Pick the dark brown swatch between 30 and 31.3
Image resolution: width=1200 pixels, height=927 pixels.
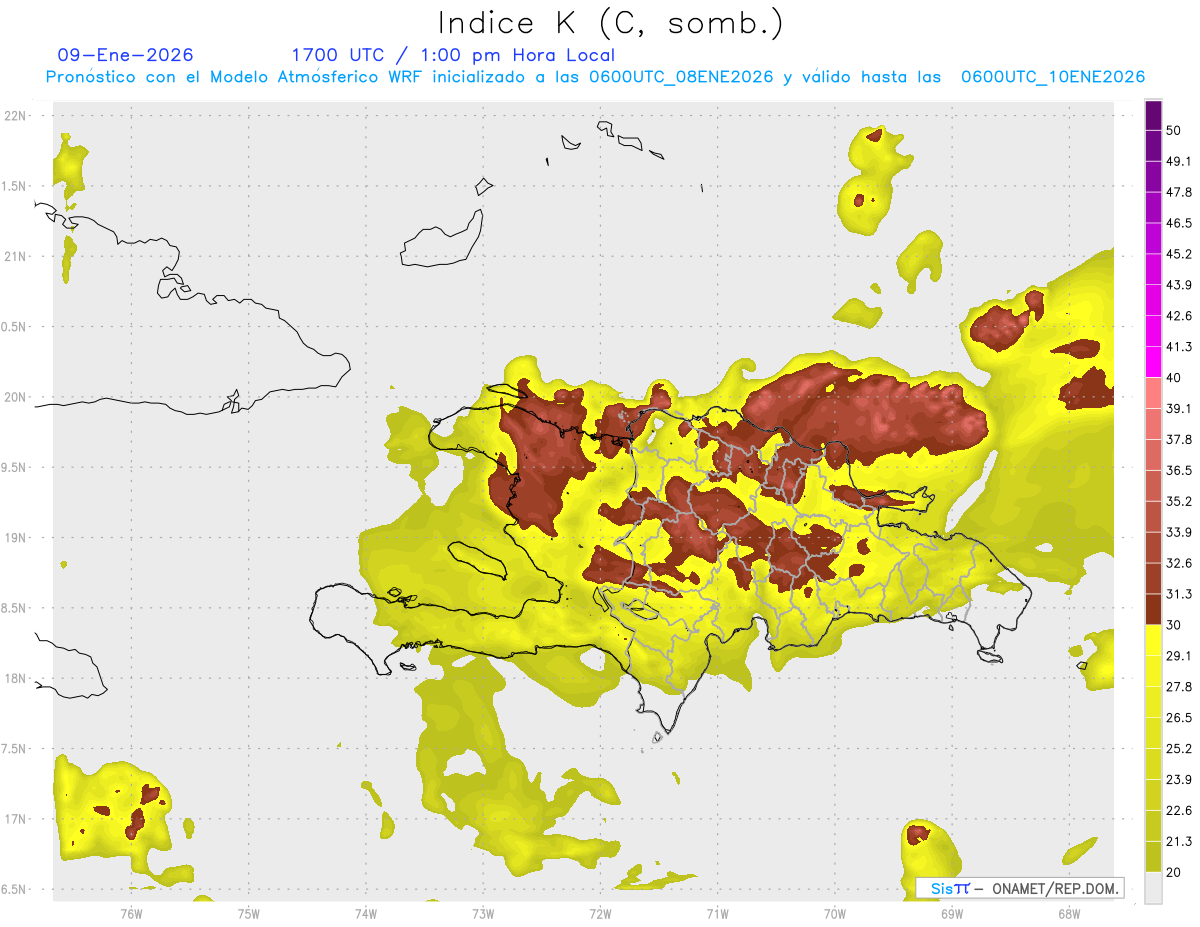pos(1153,609)
